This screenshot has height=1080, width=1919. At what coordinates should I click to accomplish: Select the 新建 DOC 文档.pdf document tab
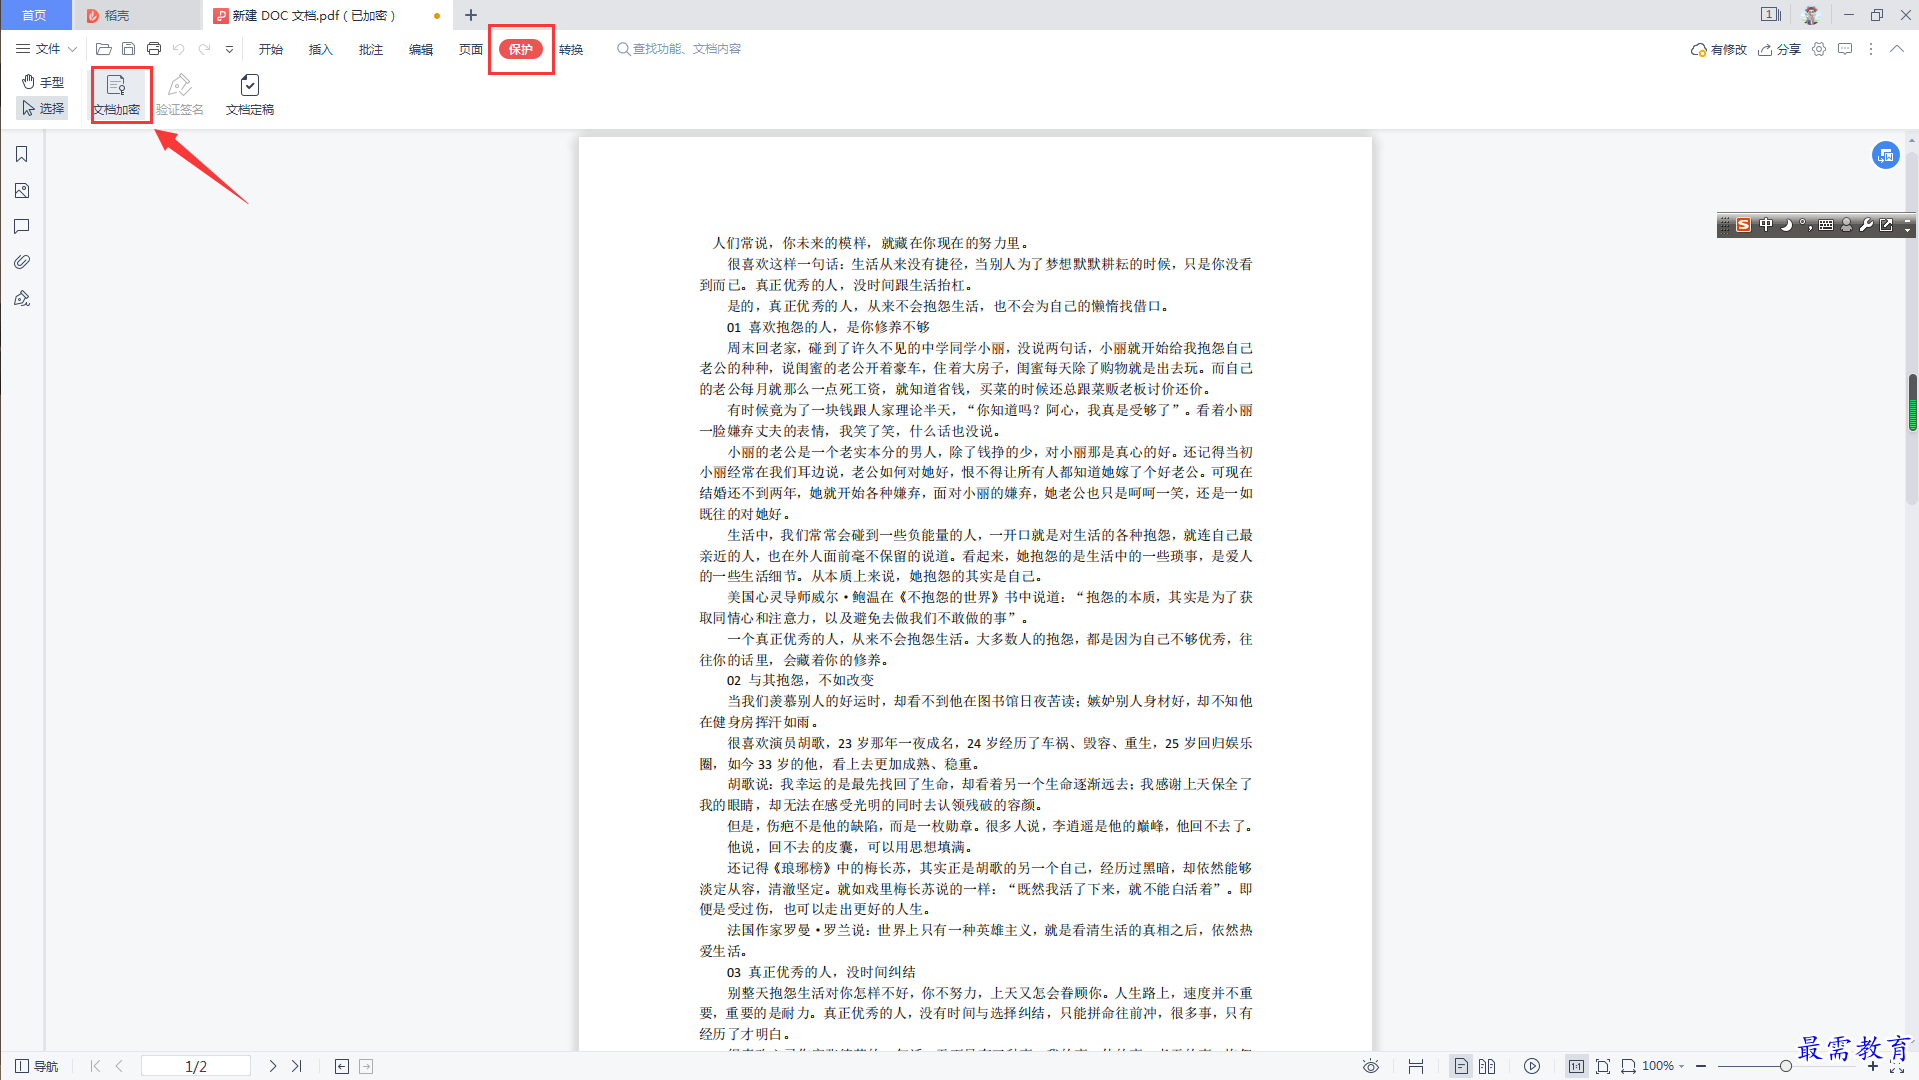(x=327, y=15)
